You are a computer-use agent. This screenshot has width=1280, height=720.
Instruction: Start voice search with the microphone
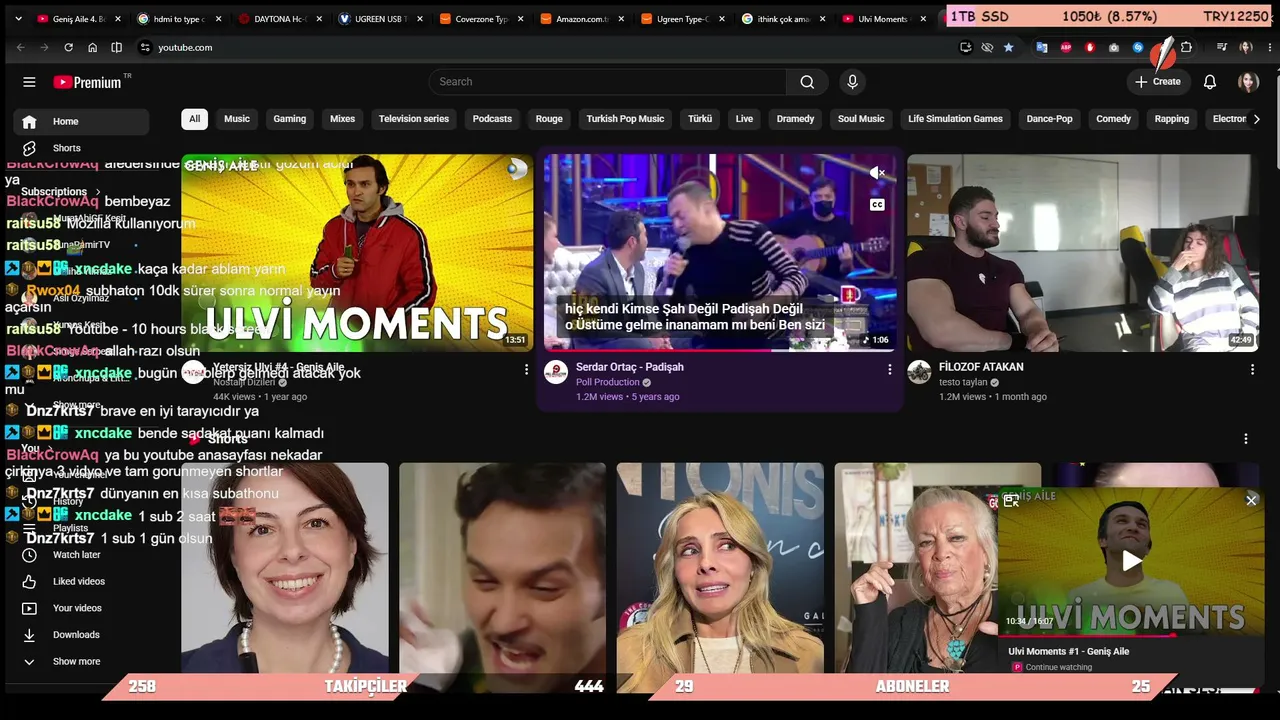tap(852, 82)
